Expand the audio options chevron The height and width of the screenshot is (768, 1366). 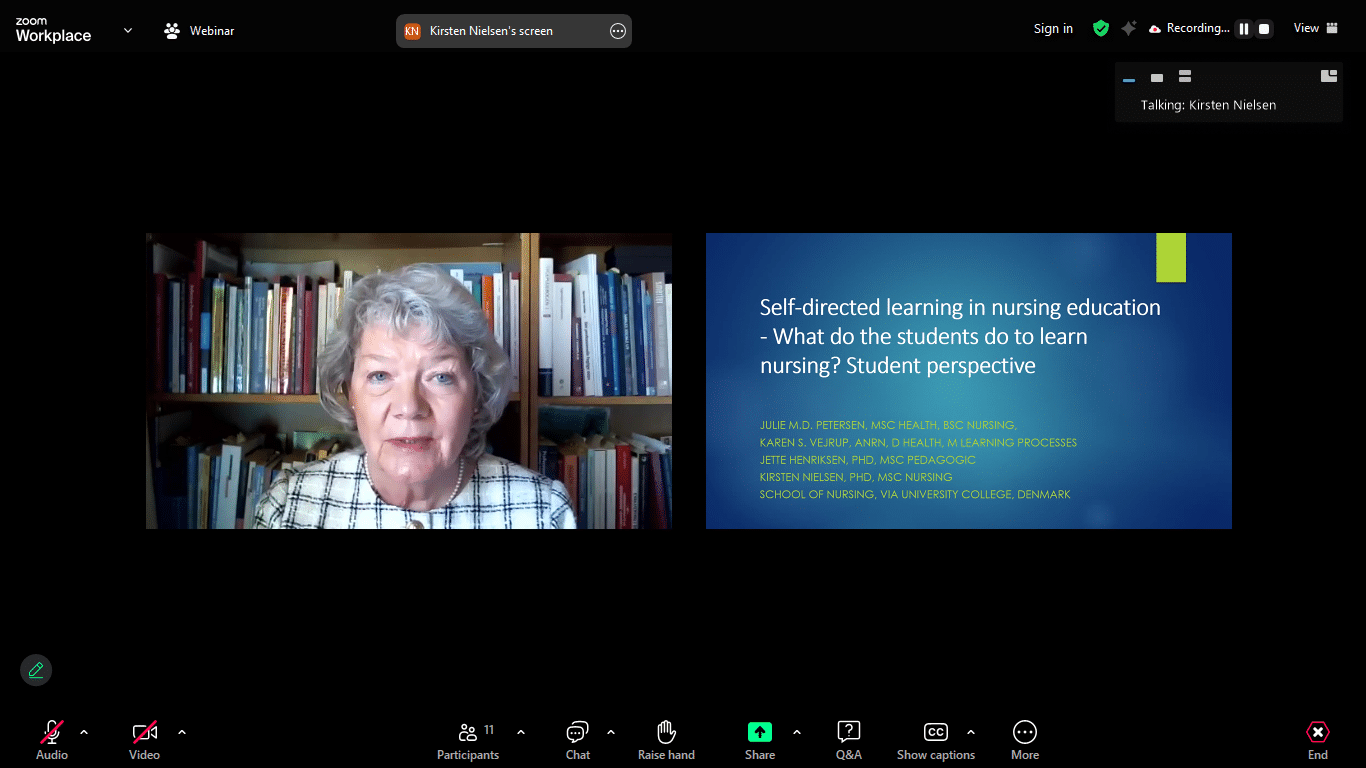84,732
